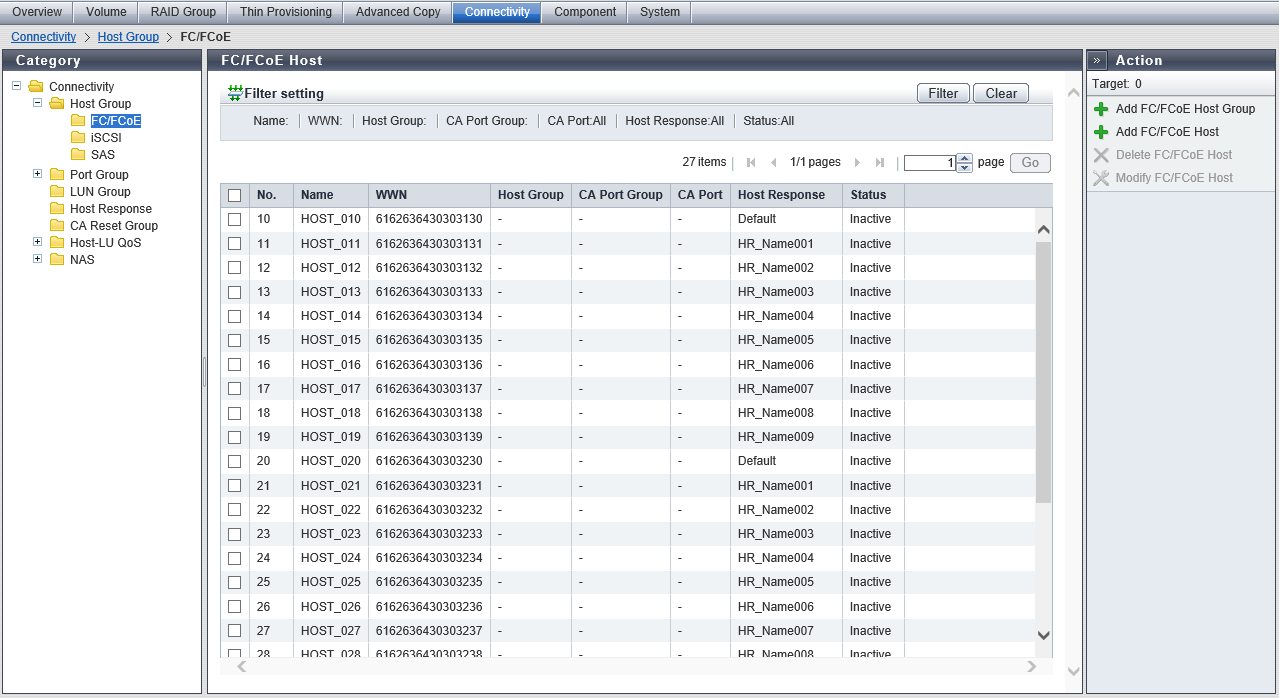Click the green plus Add FC/FCoE Host icon
The height and width of the screenshot is (698, 1280).
pos(1101,132)
